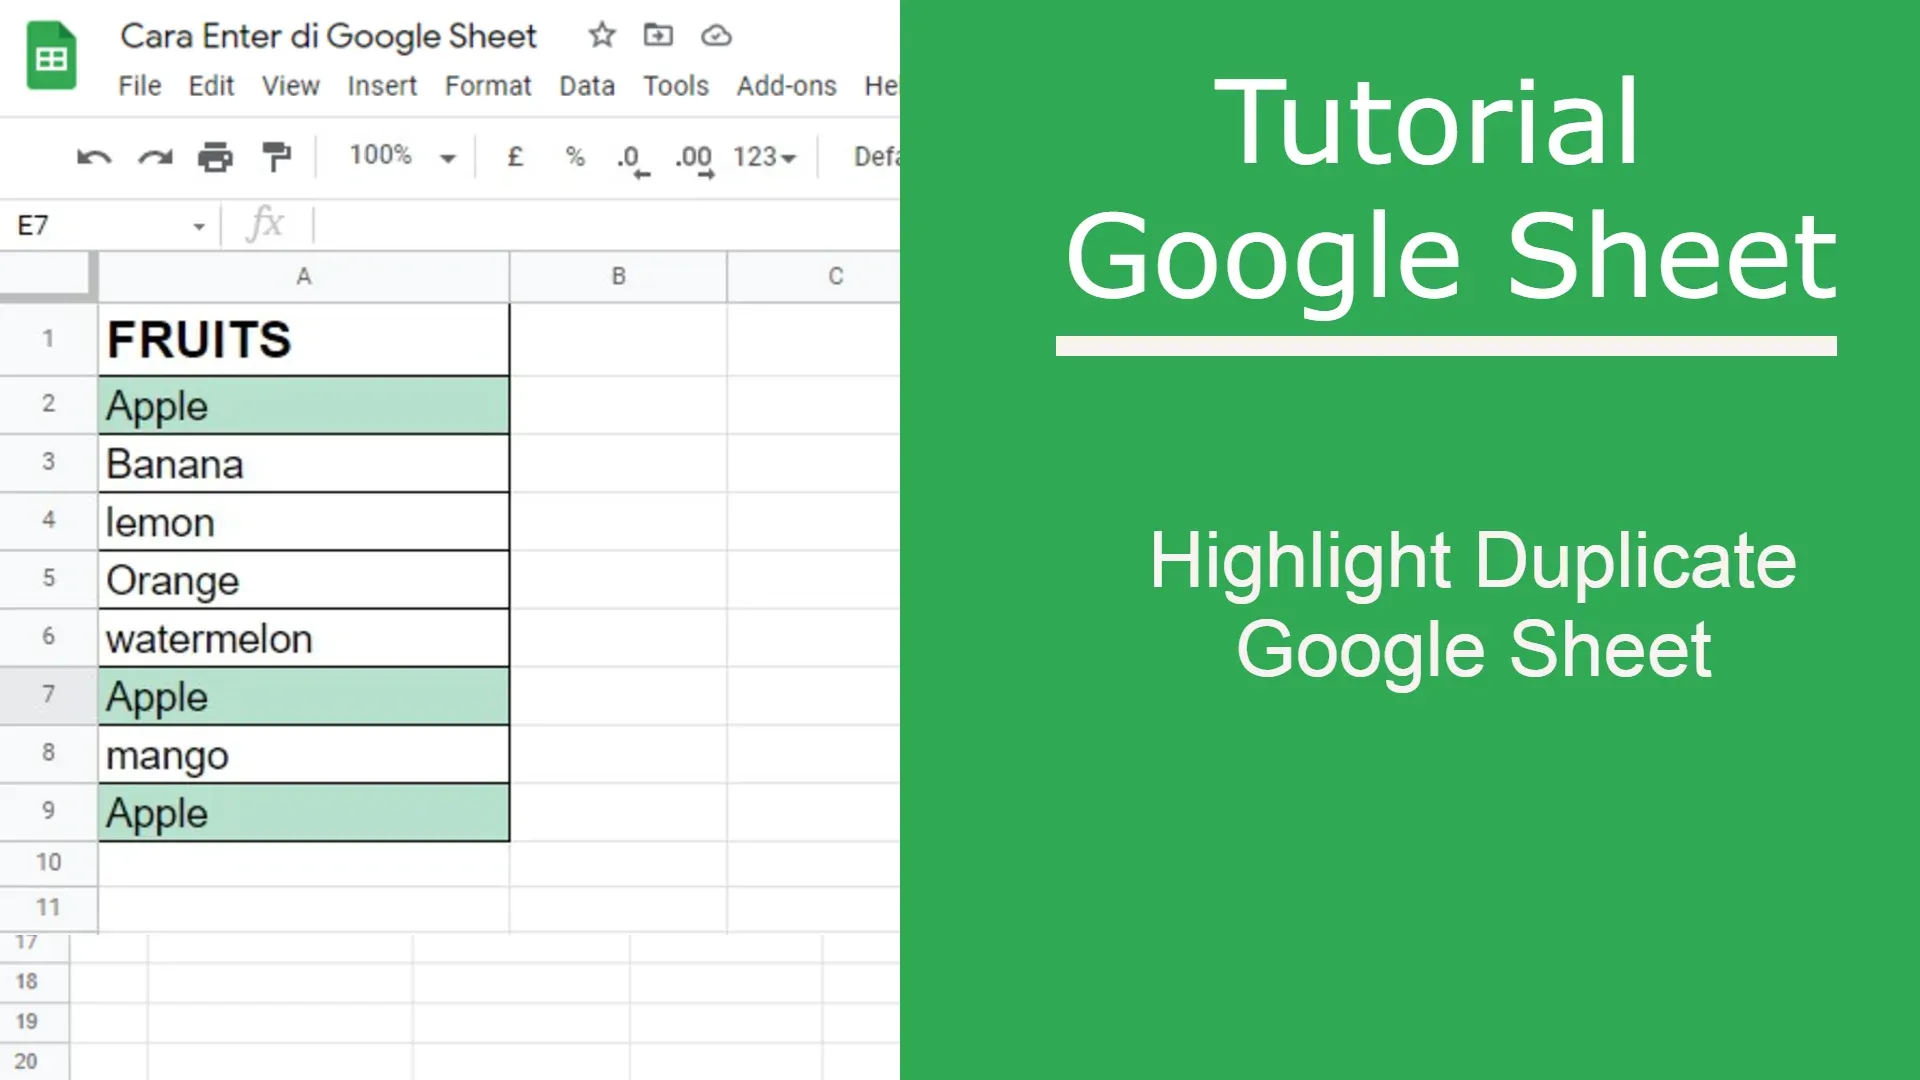Viewport: 1920px width, 1080px height.
Task: Open the 100% zoom dropdown
Action: (x=402, y=156)
